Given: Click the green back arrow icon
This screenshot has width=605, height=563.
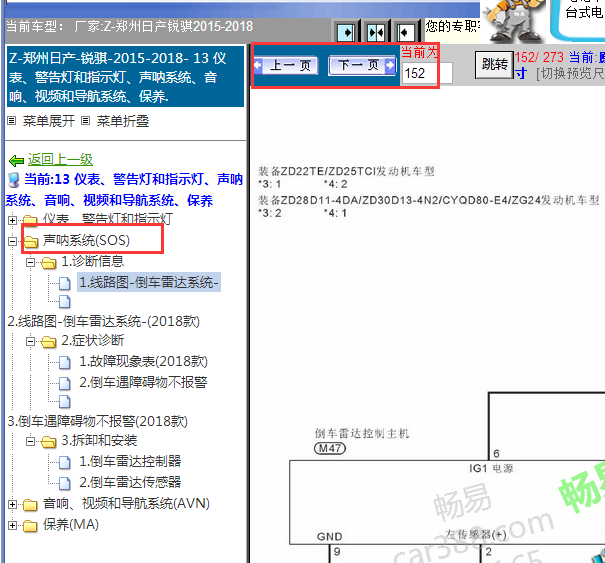Looking at the screenshot, I should click(x=16, y=160).
